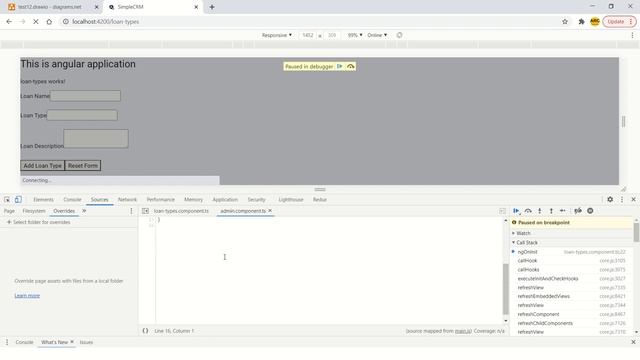
Task: Resume script execution in debugger toolbar
Action: click(516, 211)
